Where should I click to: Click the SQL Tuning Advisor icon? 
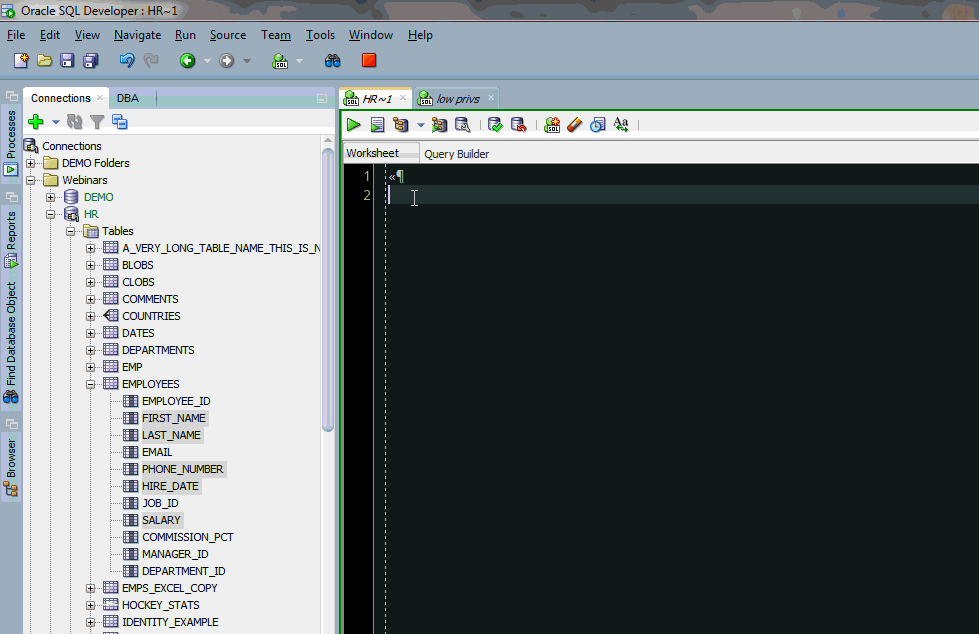pos(463,125)
